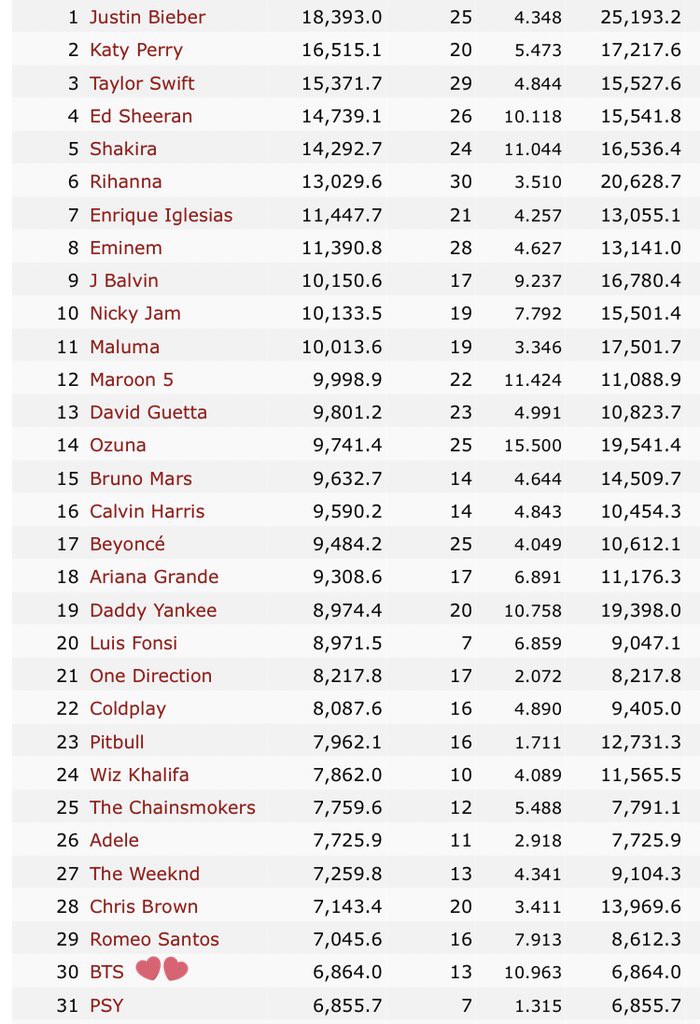
Task: Click the Enrique Iglesias link
Action: pyautogui.click(x=161, y=215)
